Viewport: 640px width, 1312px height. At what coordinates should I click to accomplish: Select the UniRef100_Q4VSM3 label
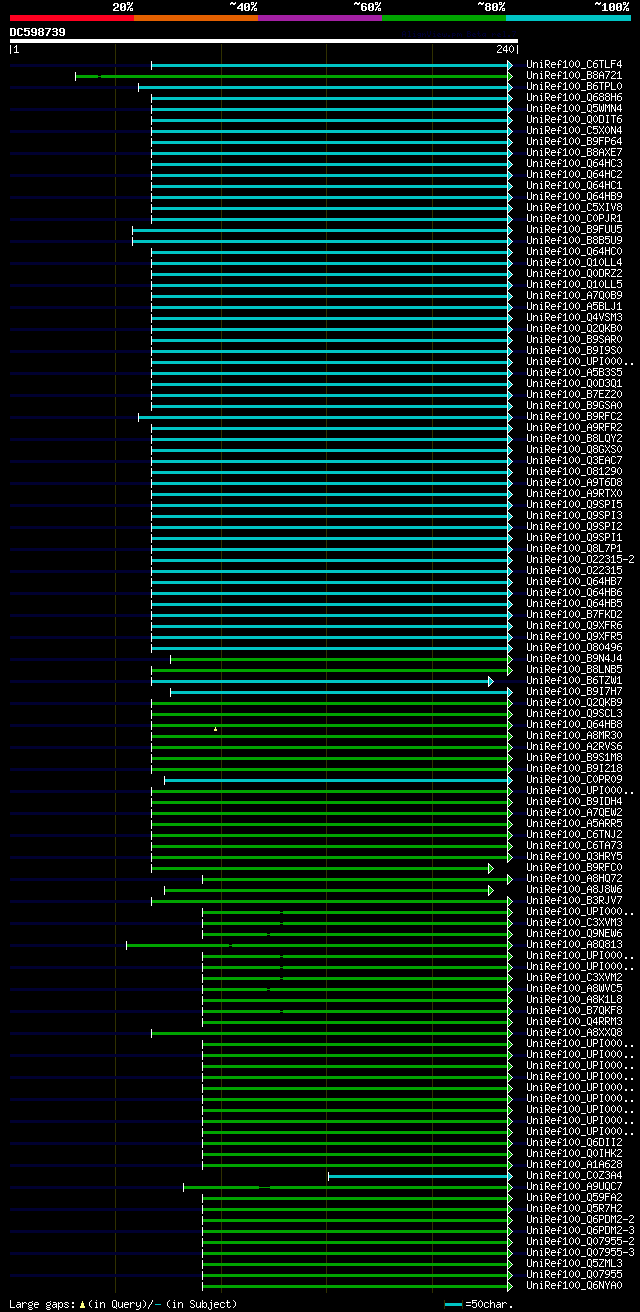pos(574,318)
